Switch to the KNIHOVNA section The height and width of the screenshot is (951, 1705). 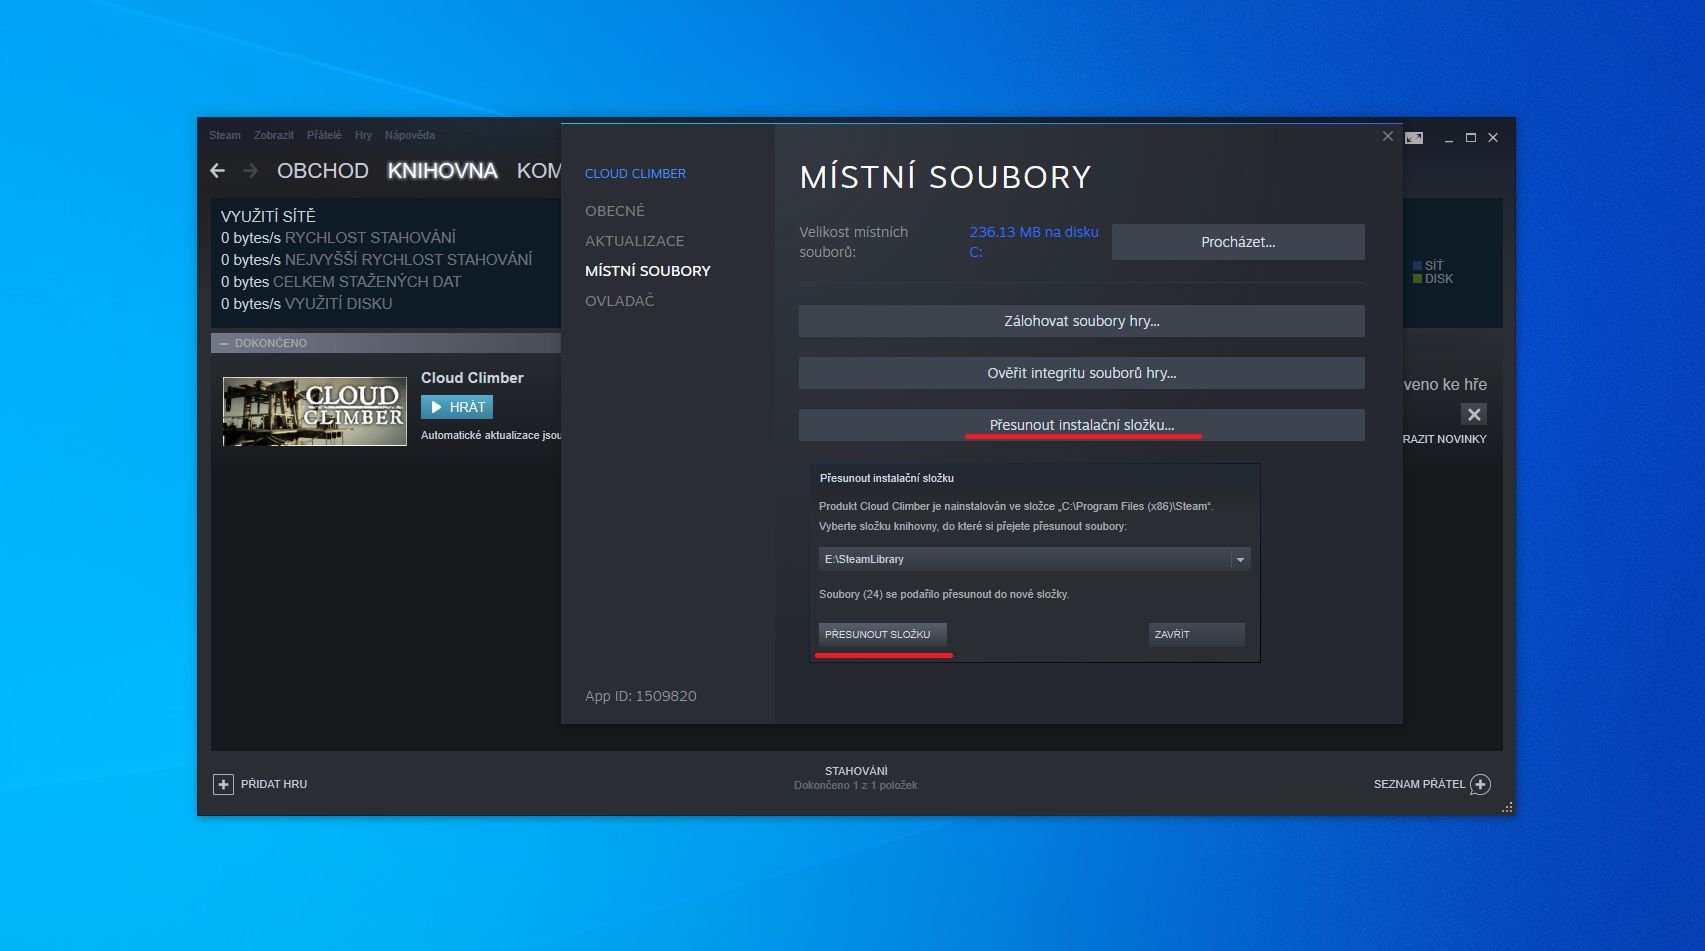442,171
